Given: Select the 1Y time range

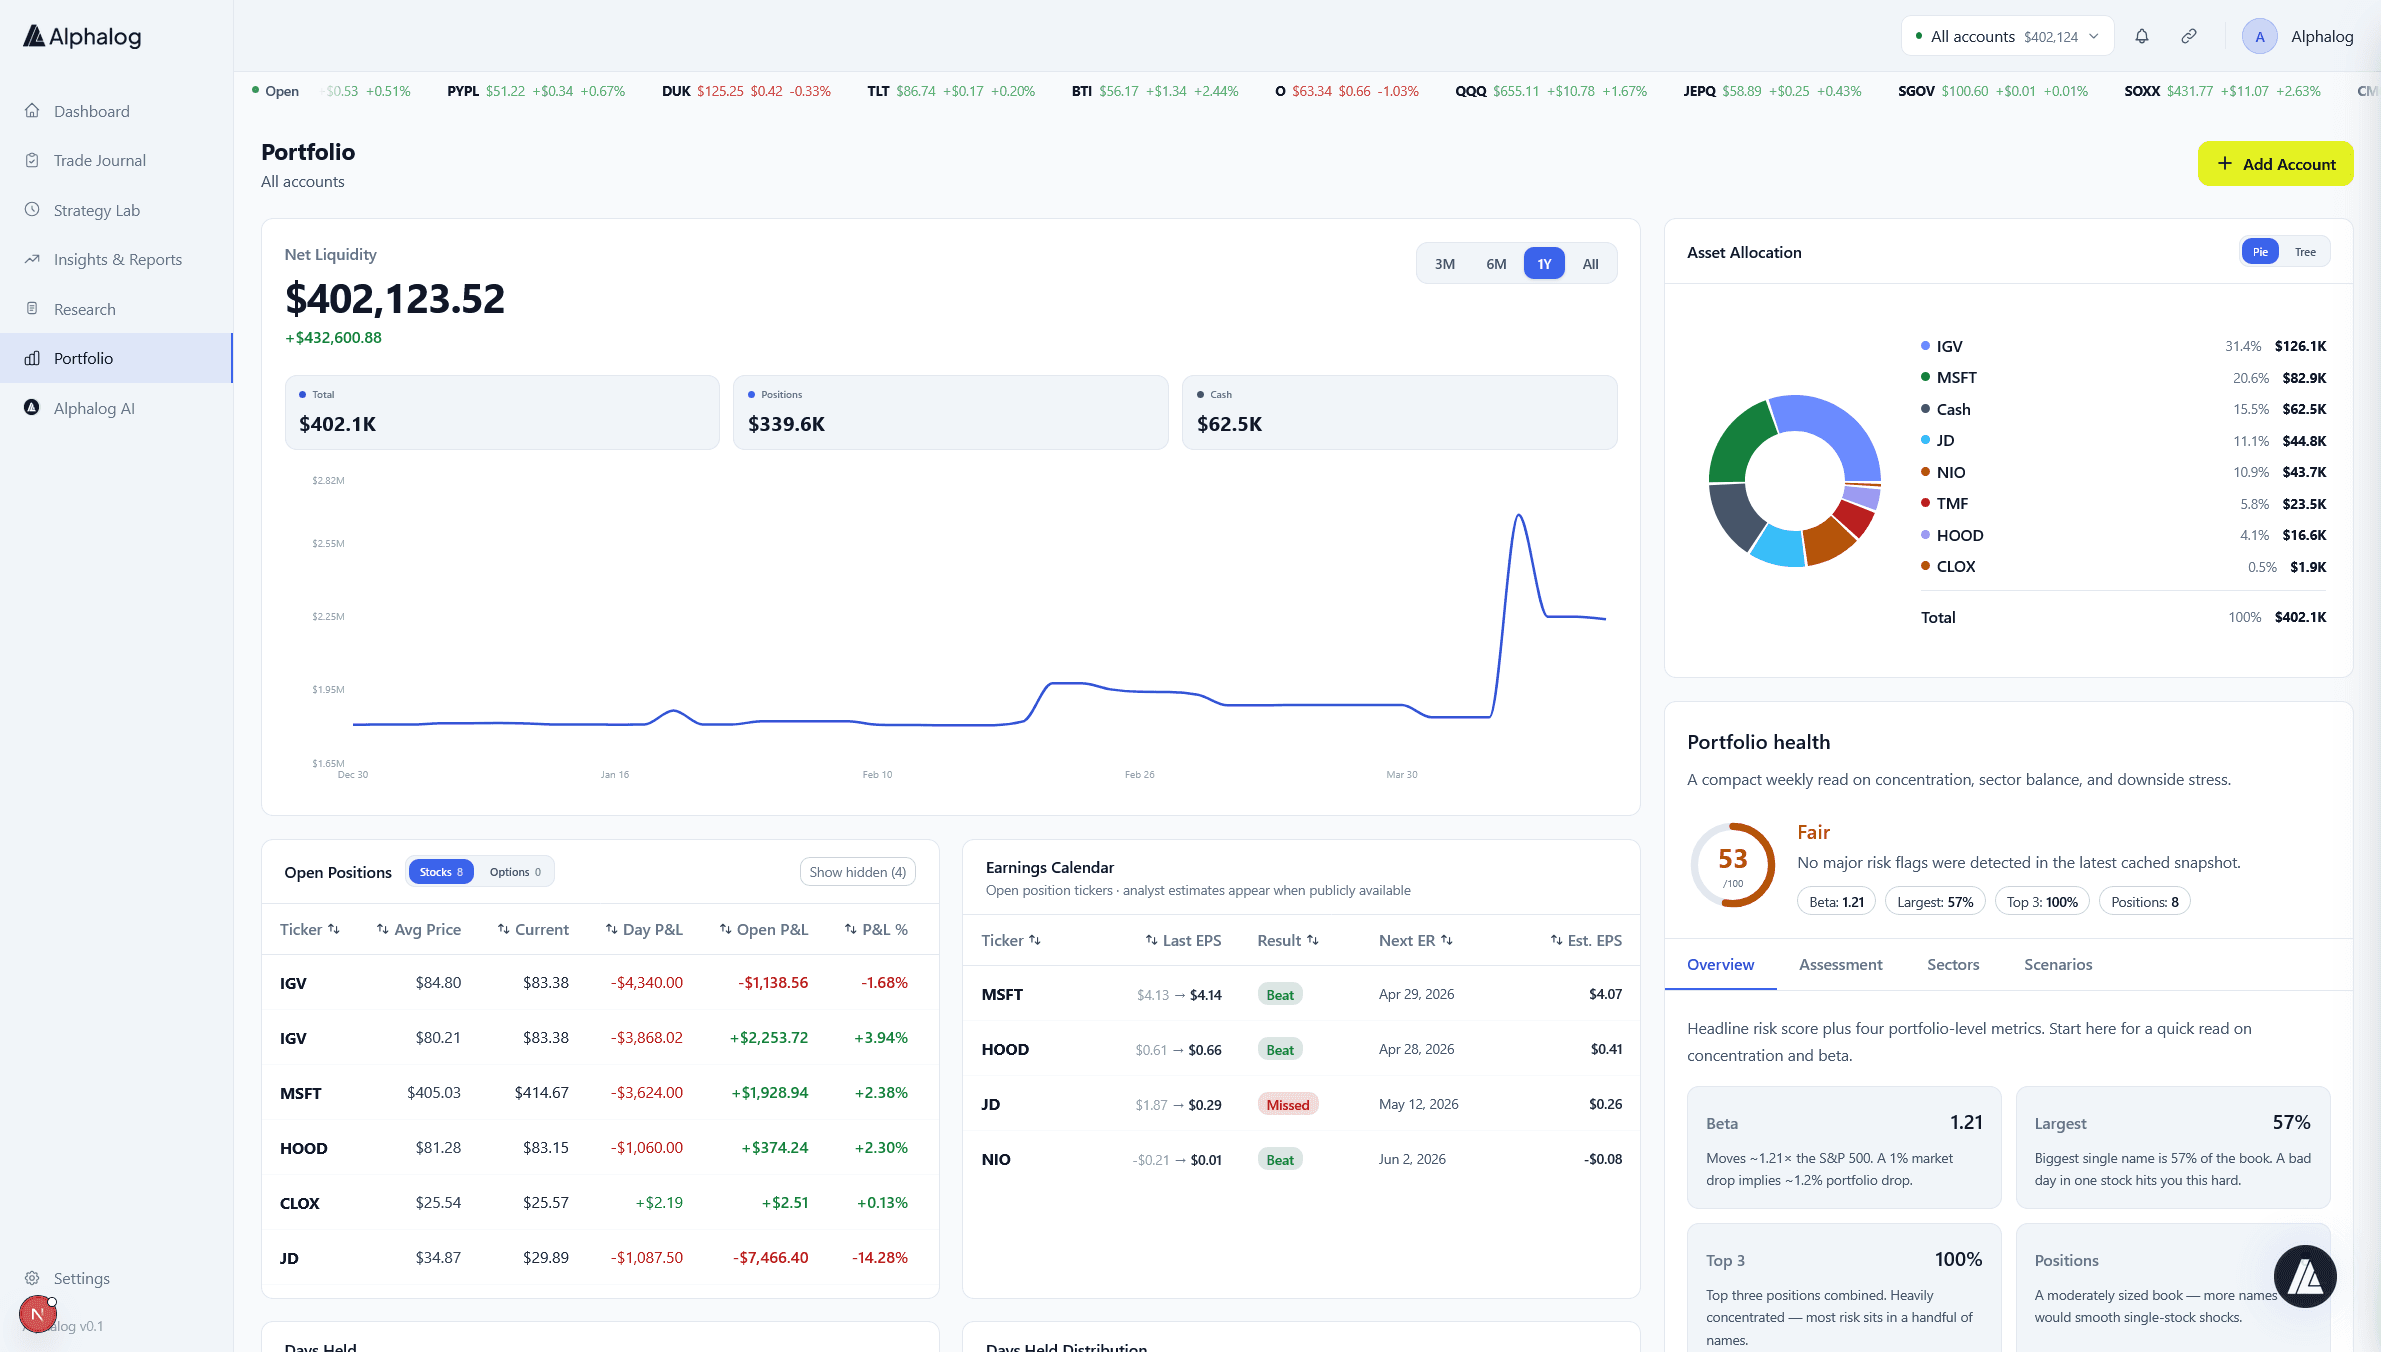Looking at the screenshot, I should 1544,264.
